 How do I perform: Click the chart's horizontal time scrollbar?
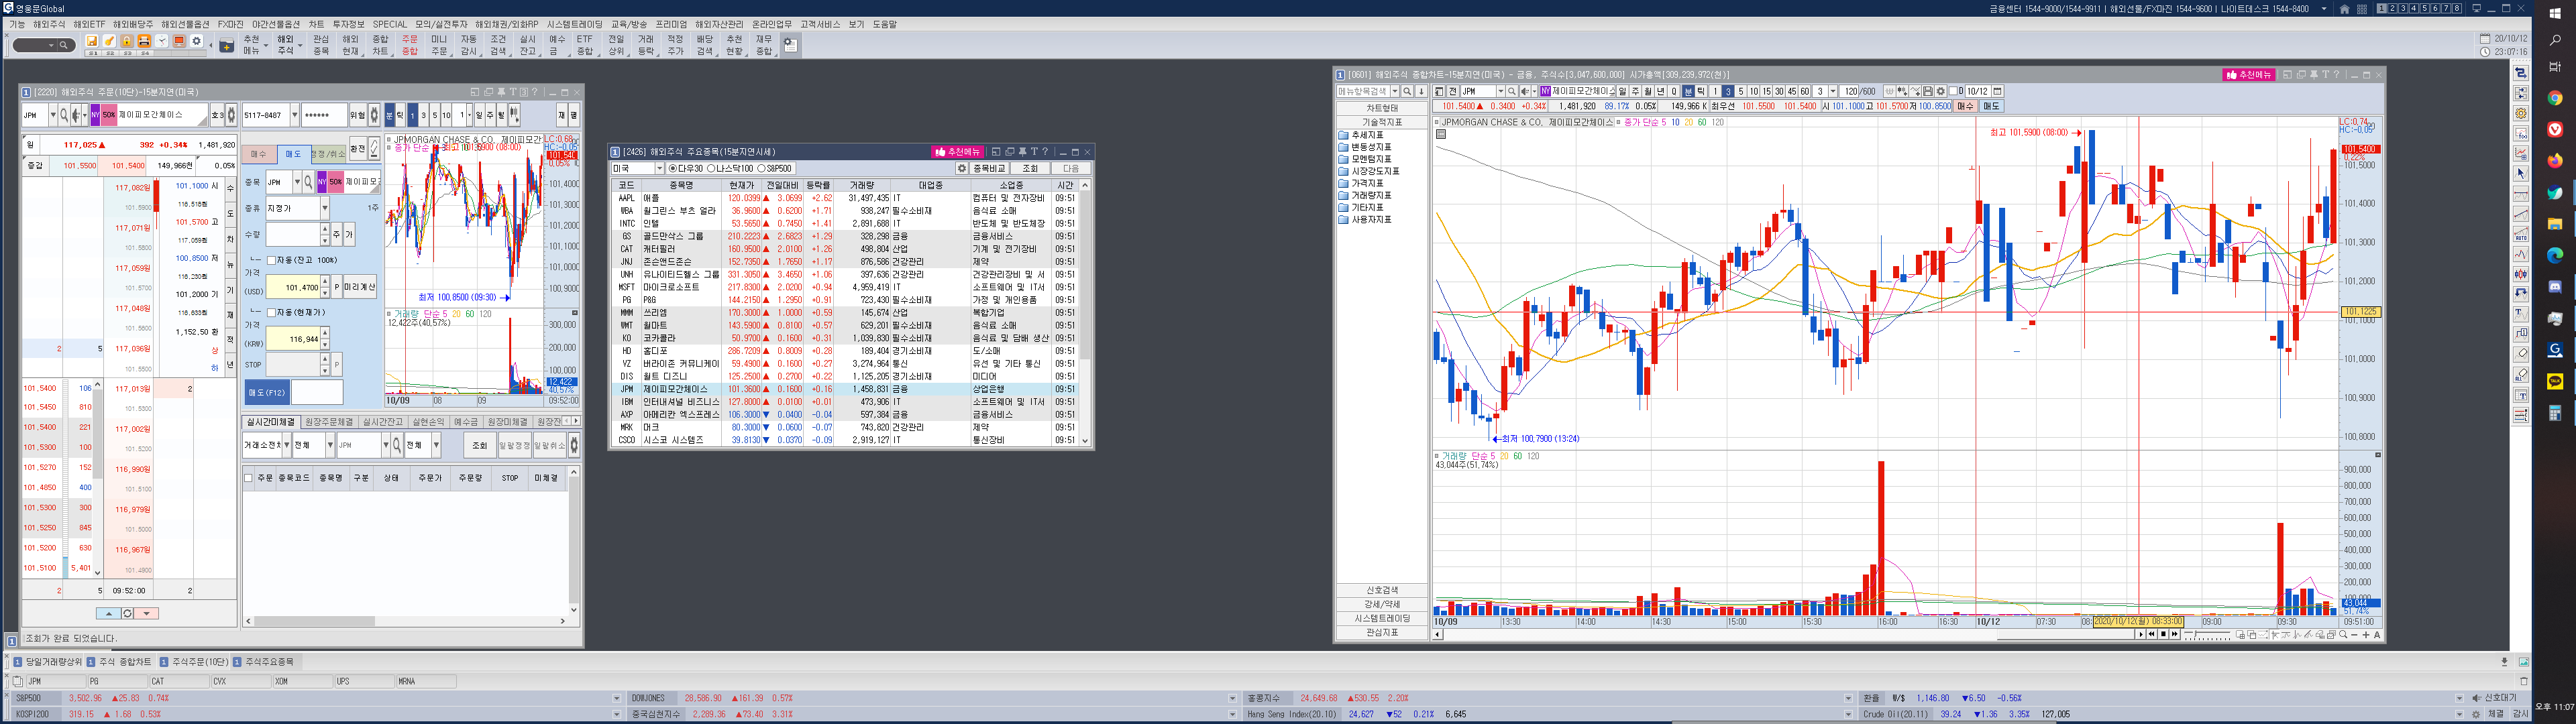(x=1790, y=634)
